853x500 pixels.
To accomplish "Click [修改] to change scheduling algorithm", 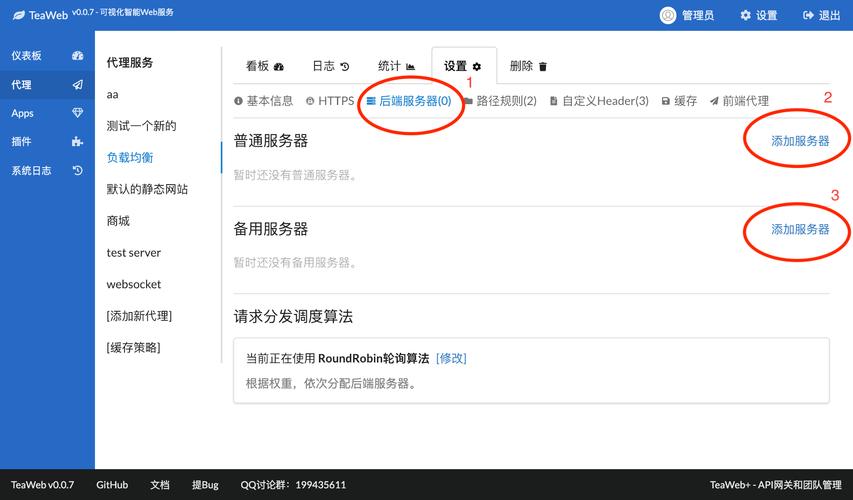I will [x=451, y=358].
